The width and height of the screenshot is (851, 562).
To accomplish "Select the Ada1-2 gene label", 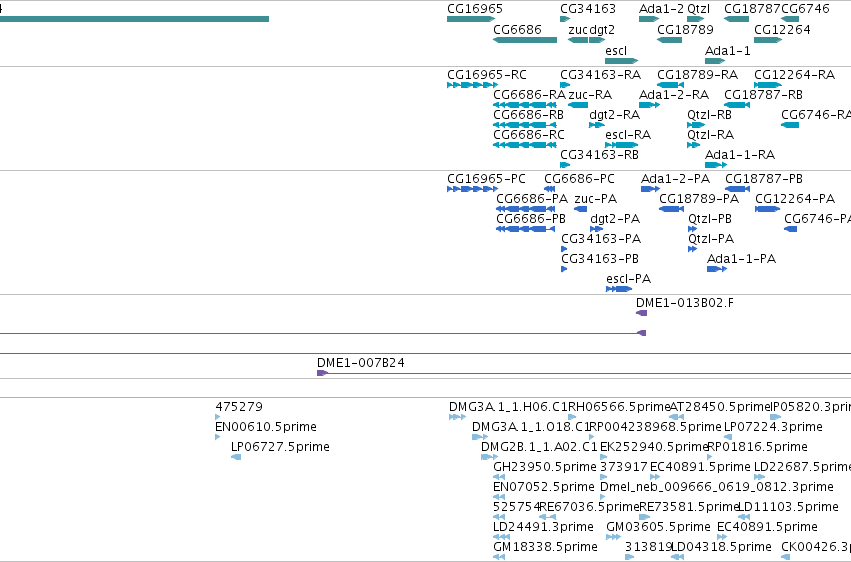I will point(662,9).
